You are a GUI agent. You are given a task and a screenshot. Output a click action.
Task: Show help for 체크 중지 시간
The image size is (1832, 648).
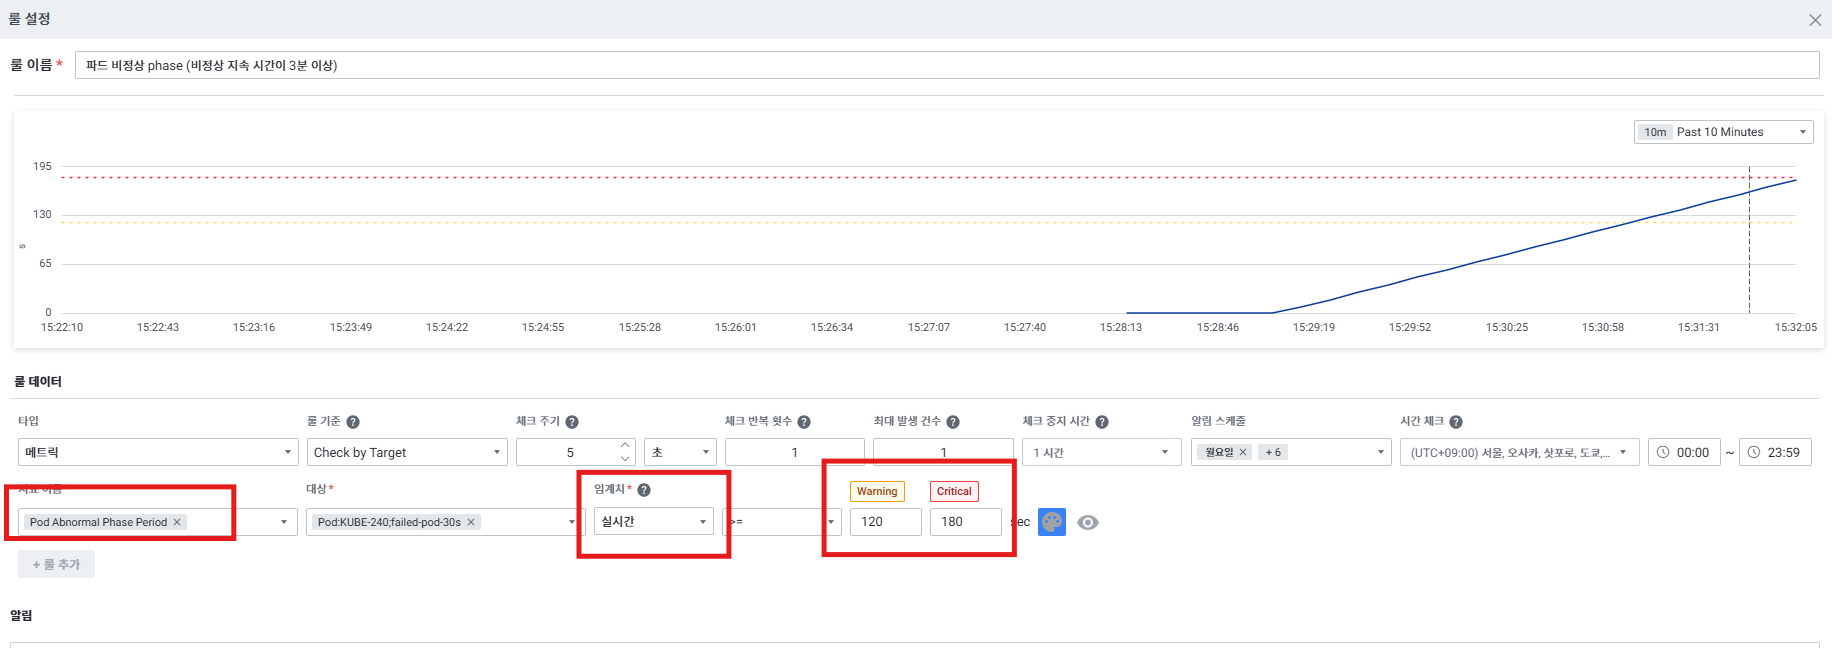pos(1102,422)
